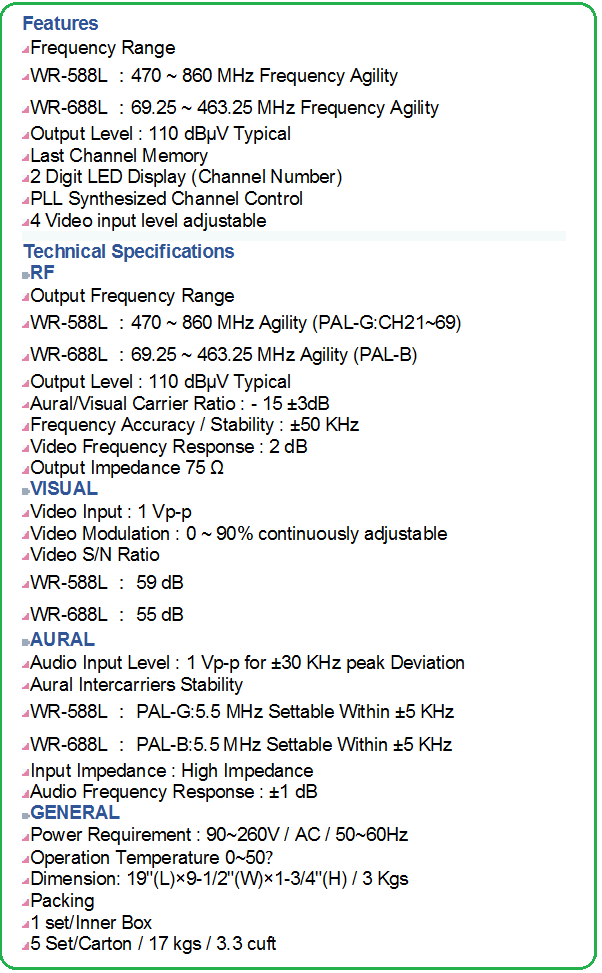Select the GENERAL section title
The height and width of the screenshot is (973, 602).
(x=75, y=812)
